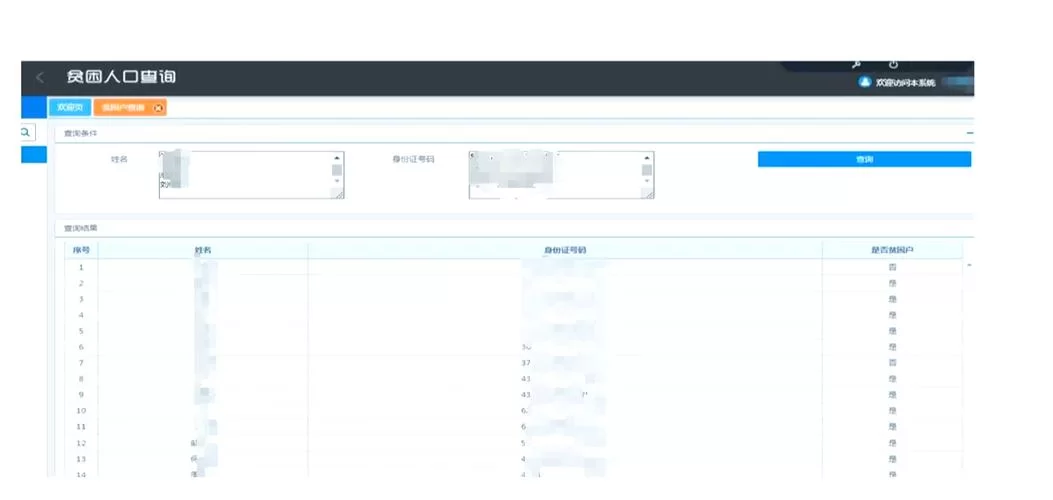Click the resize grip of 身份证号码 text area
The height and width of the screenshot is (500, 1053).
(649, 194)
